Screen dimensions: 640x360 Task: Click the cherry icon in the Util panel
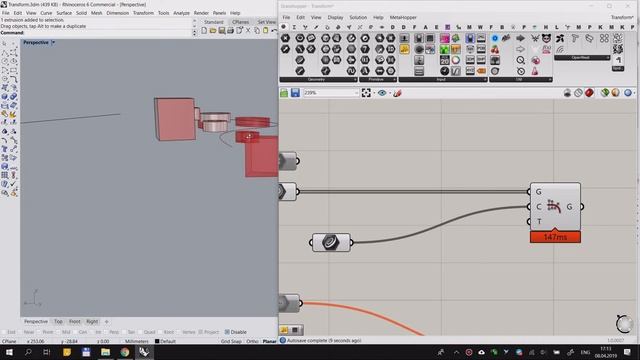(x=495, y=50)
